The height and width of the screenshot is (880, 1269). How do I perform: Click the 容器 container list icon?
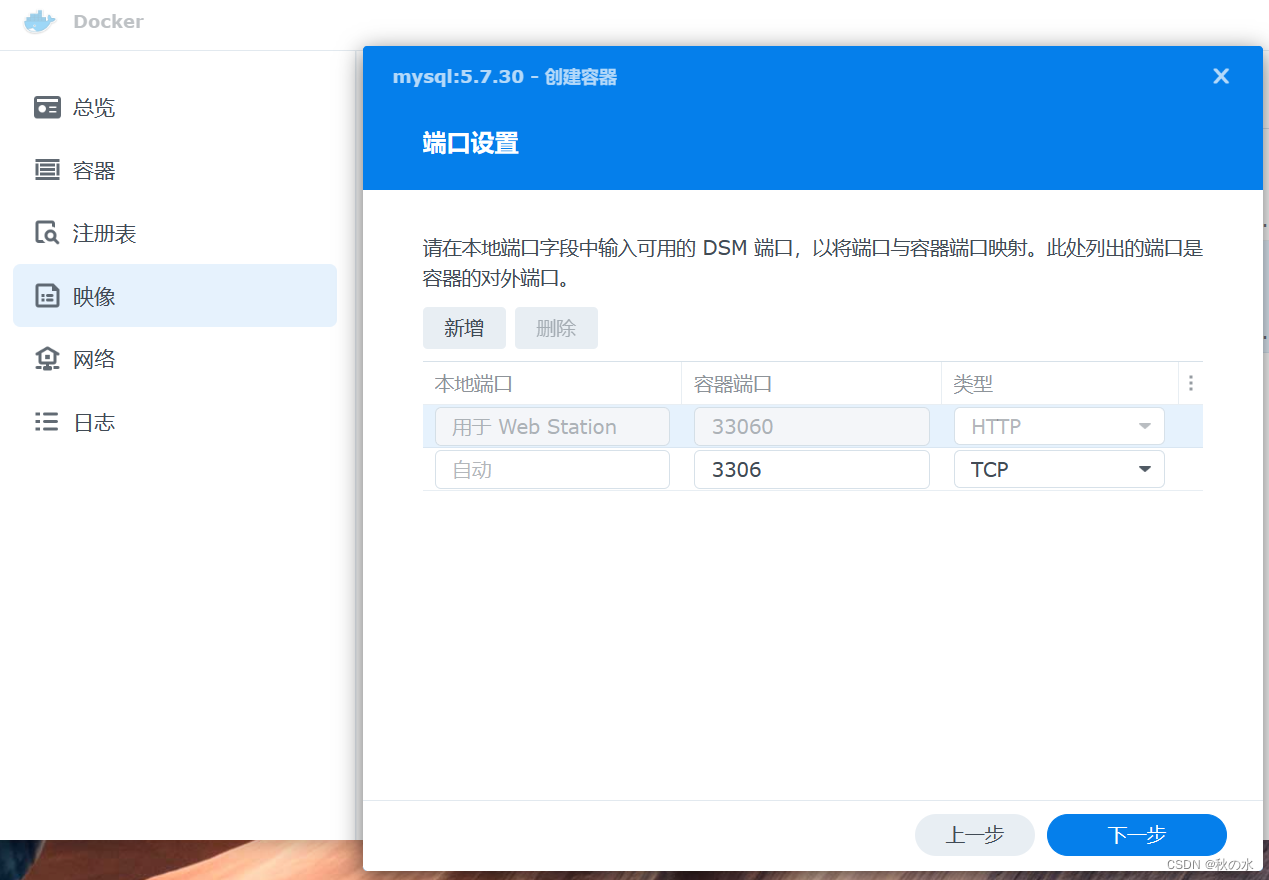(x=47, y=170)
